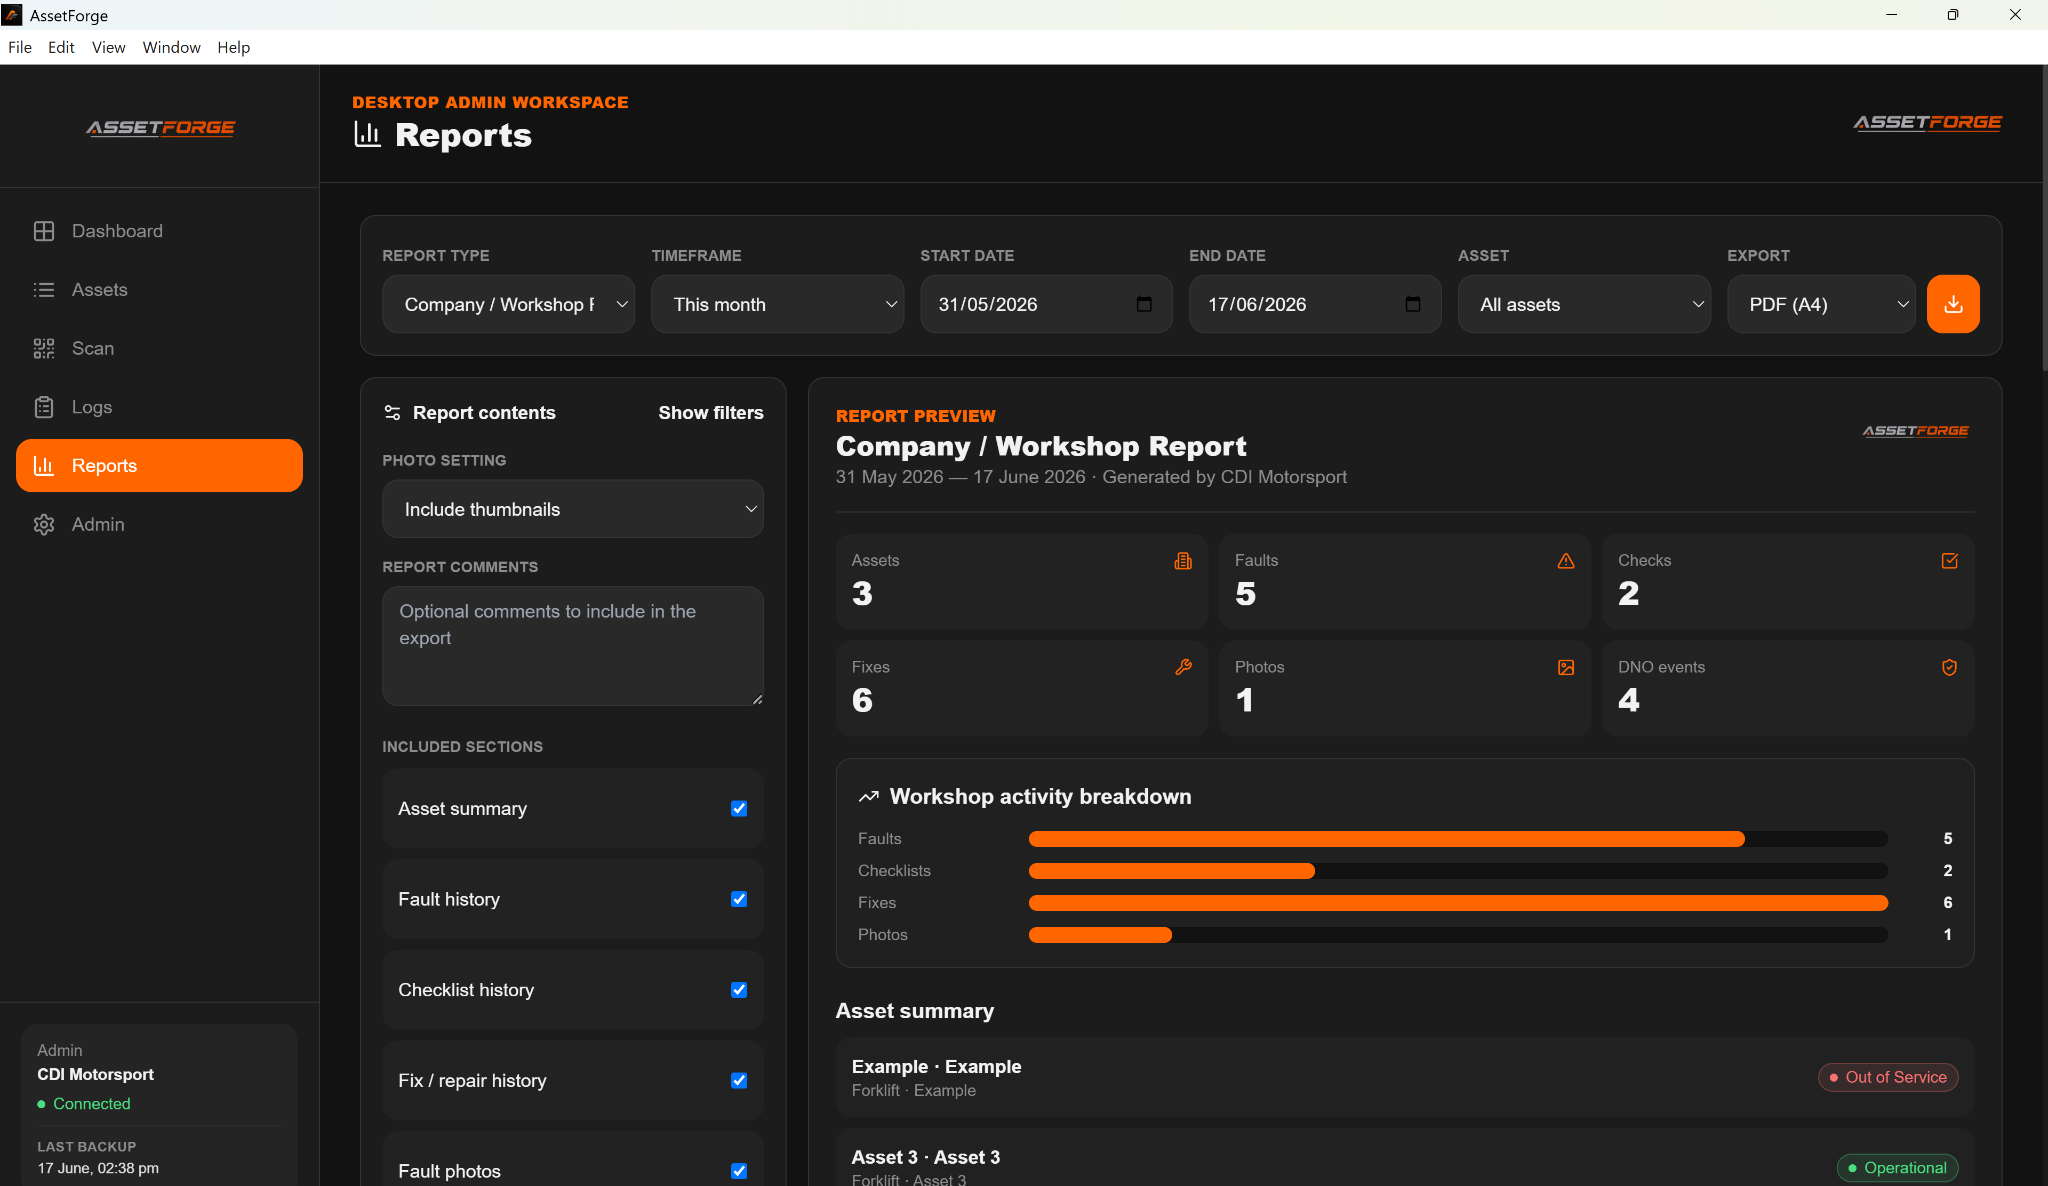This screenshot has width=2048, height=1186.
Task: Open the Edit menu
Action: 61,47
